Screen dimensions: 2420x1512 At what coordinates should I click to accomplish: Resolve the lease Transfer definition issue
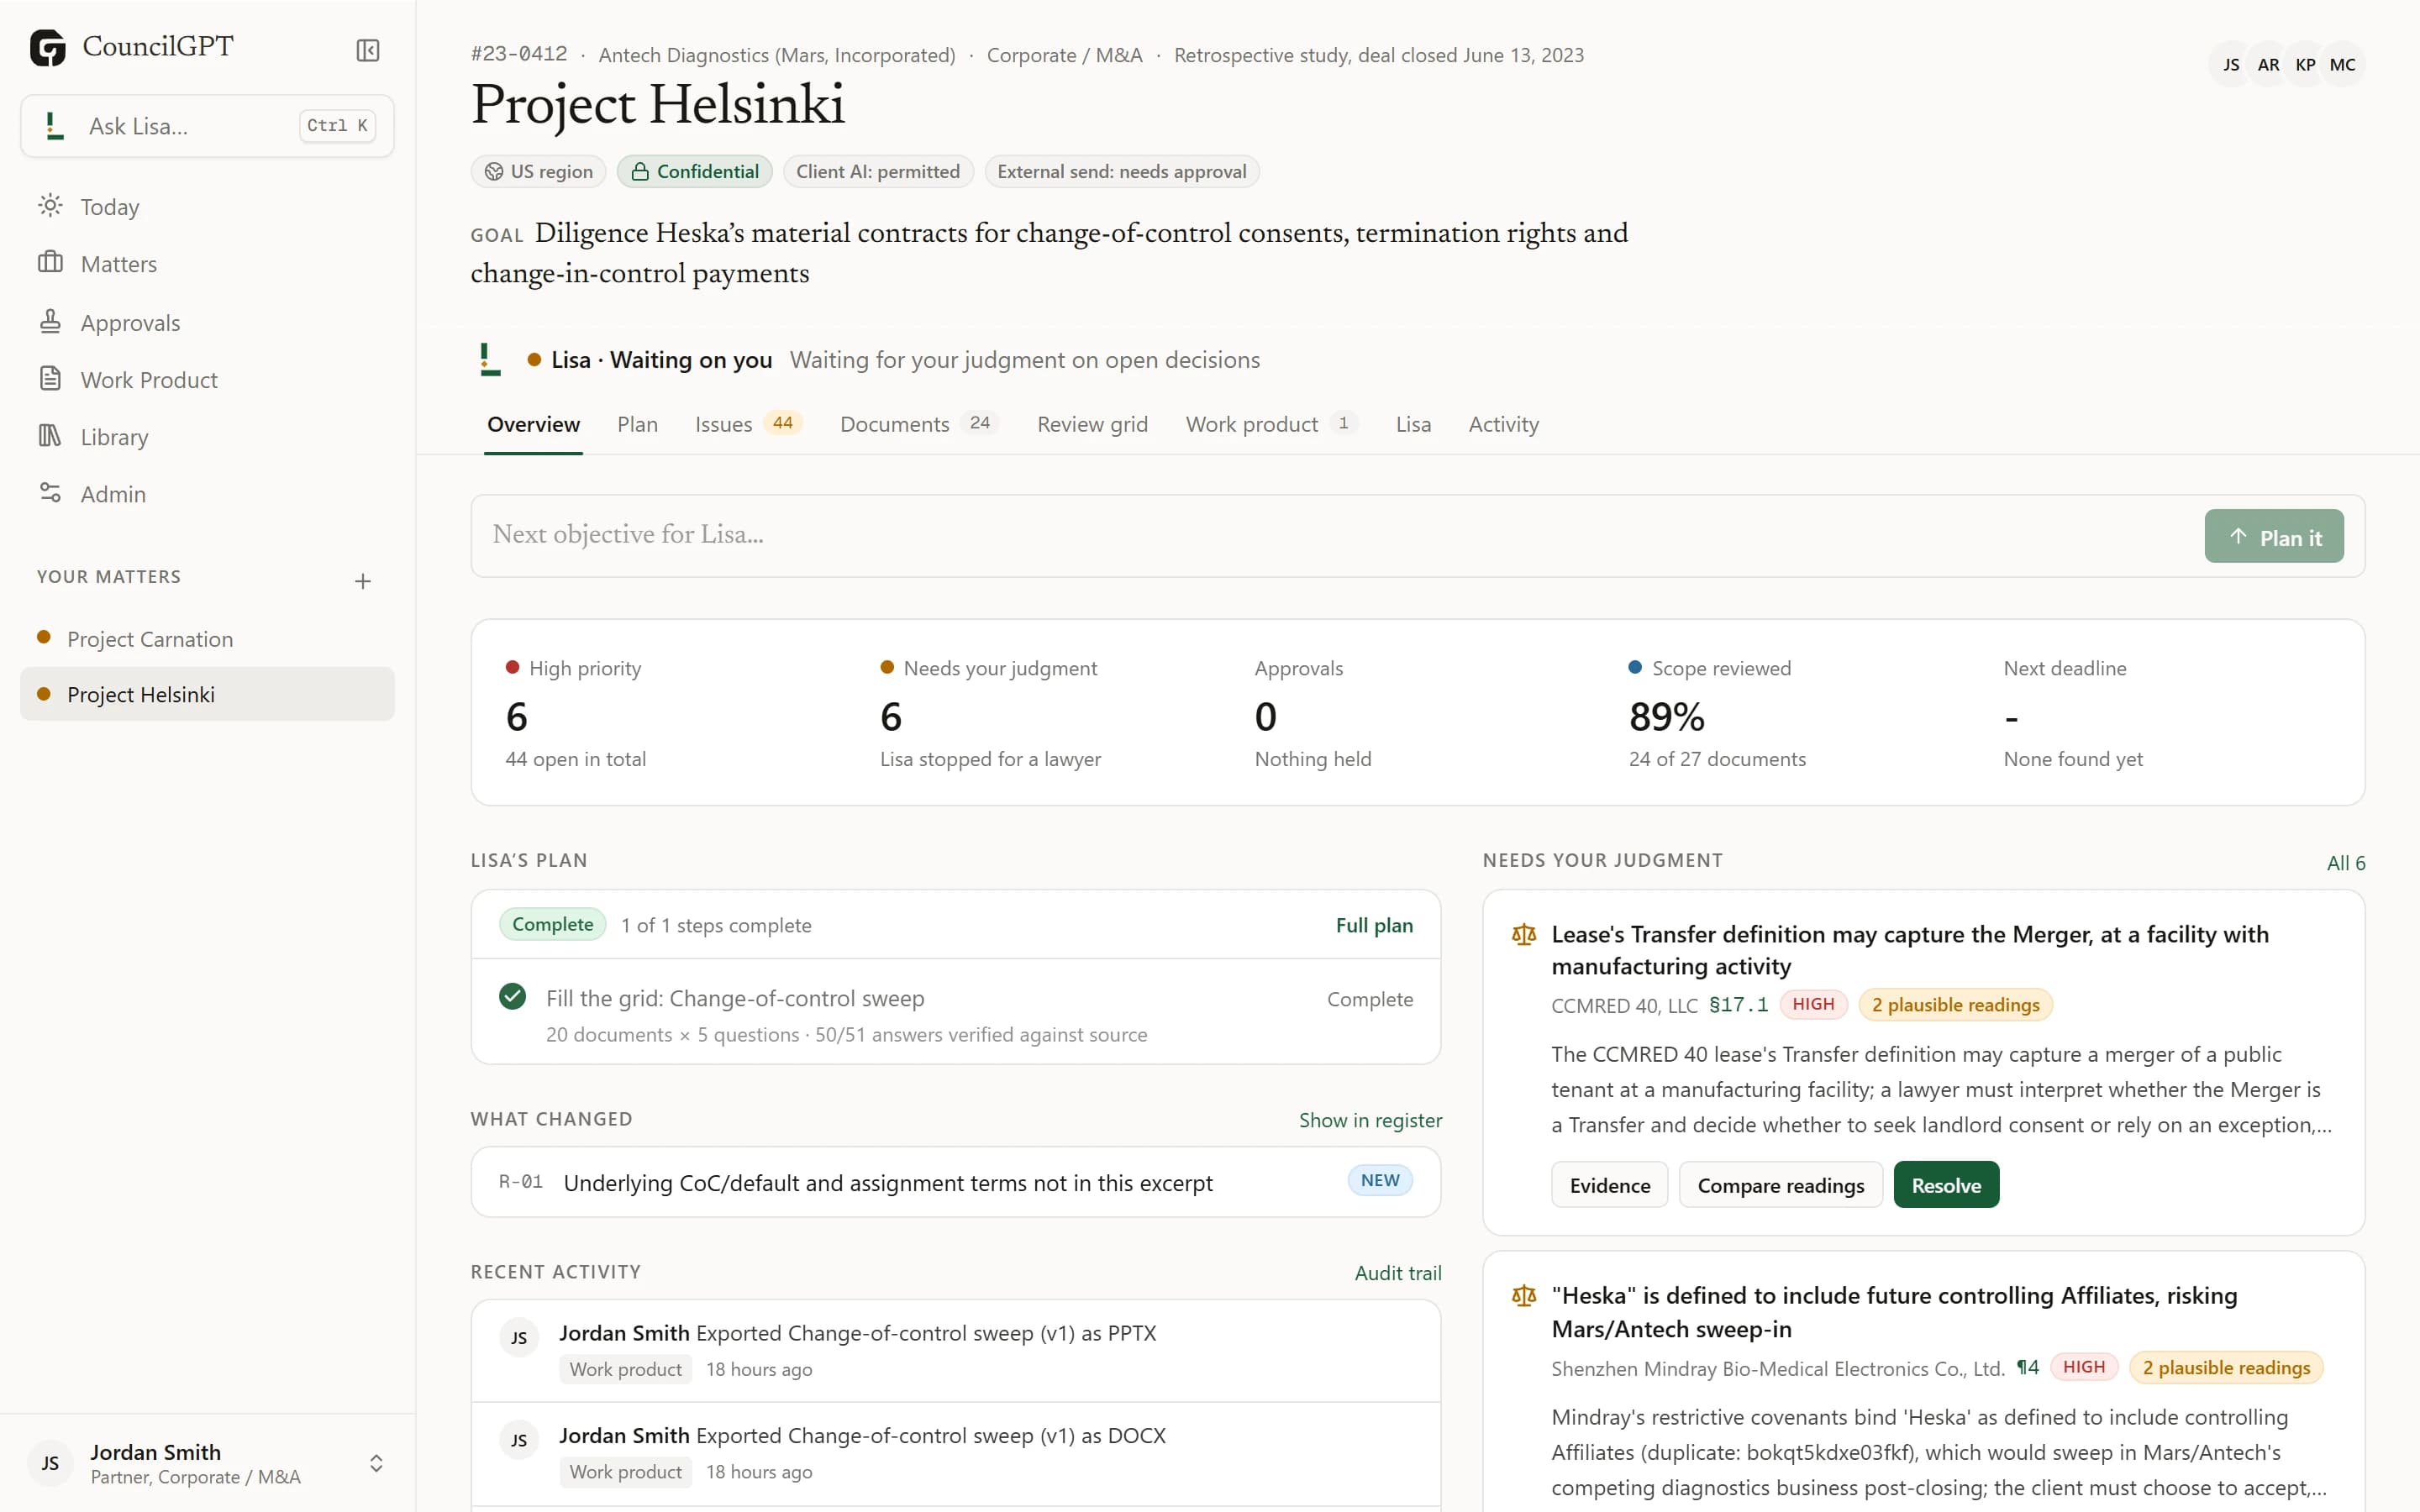1946,1185
